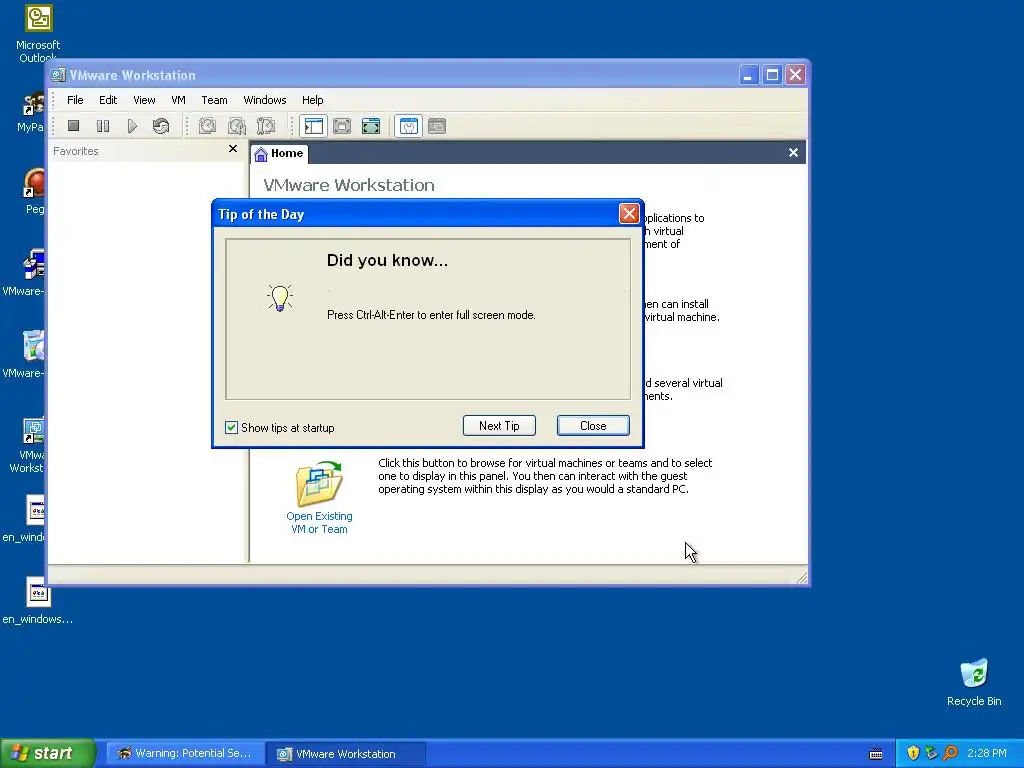Close the Favorites pane with its X
The image size is (1024, 768).
coord(232,149)
